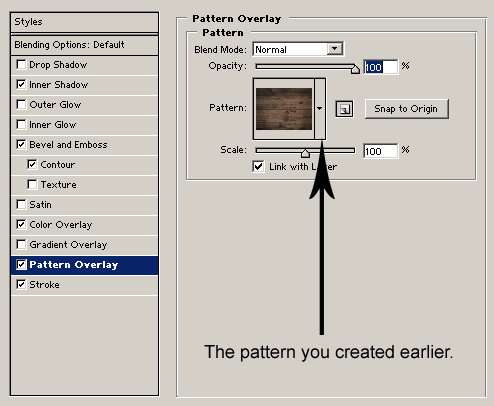Screen dimensions: 494x406
Task: Select the Inner Shadow style row
Action: pos(84,85)
